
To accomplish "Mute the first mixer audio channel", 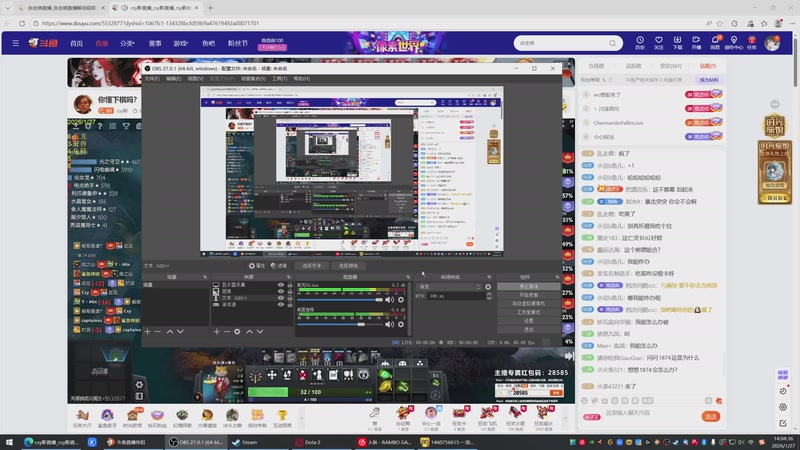I will [x=389, y=299].
